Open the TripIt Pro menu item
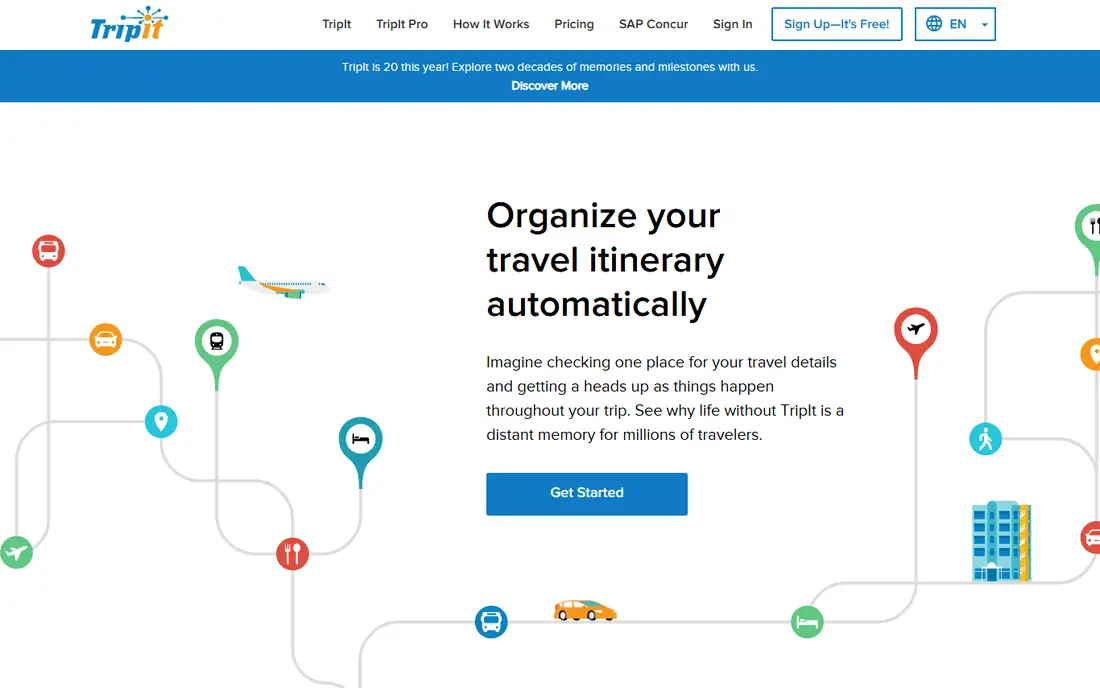Screen dimensions: 1100x688 click(x=402, y=24)
